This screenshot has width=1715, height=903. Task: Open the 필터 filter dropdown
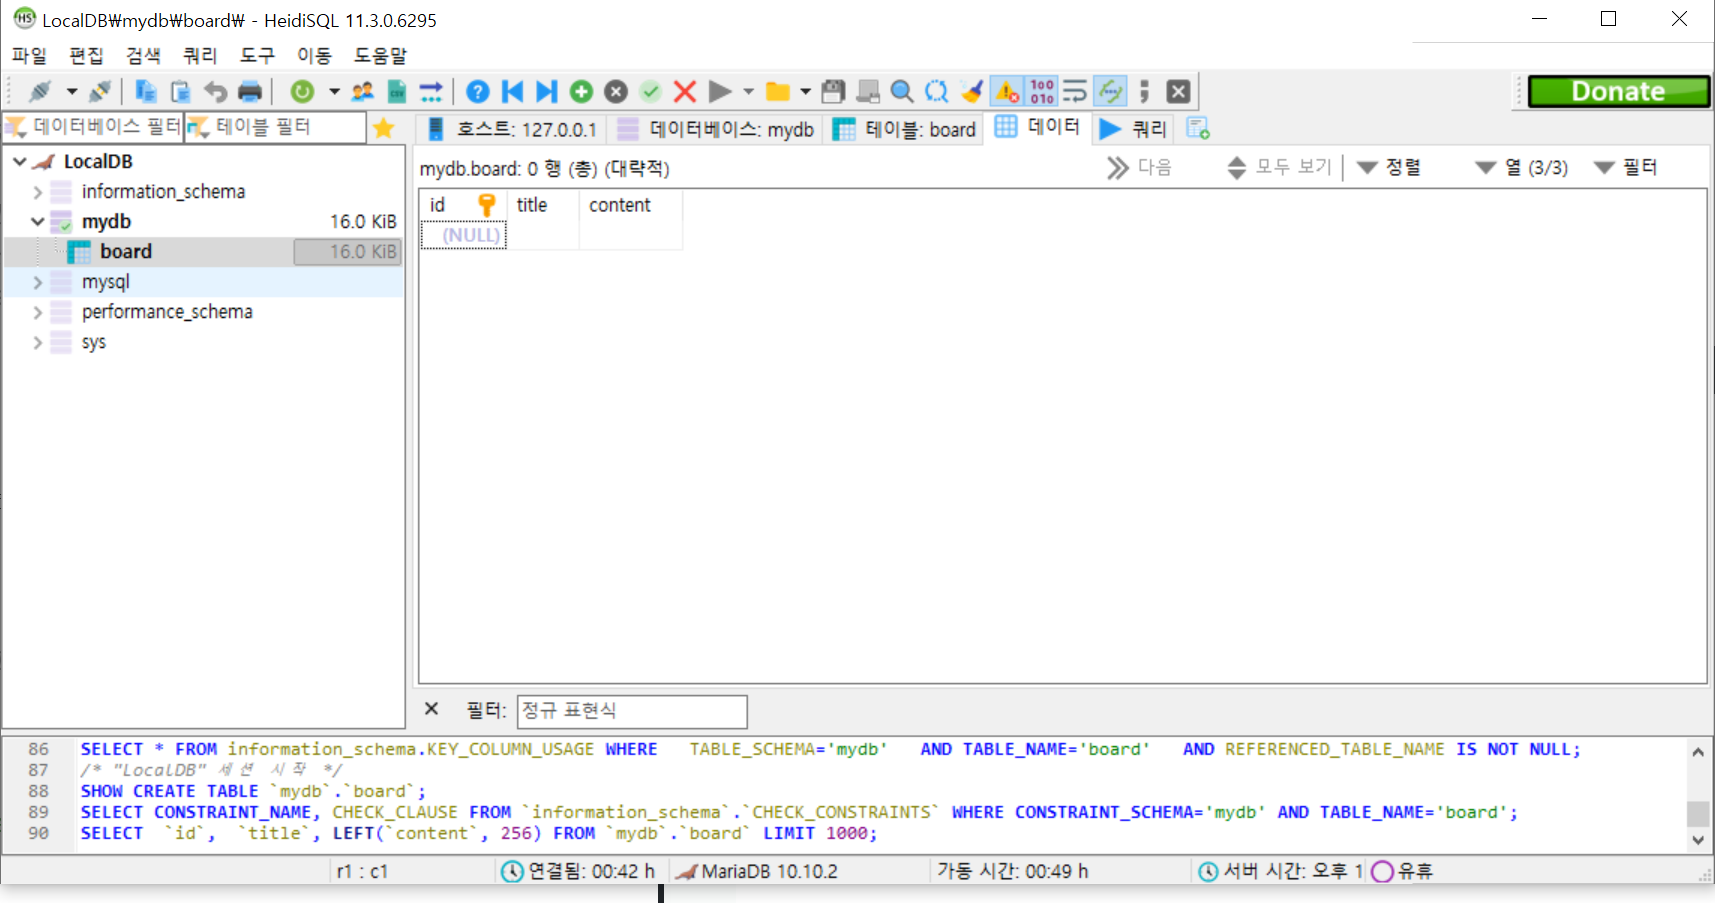click(1626, 167)
